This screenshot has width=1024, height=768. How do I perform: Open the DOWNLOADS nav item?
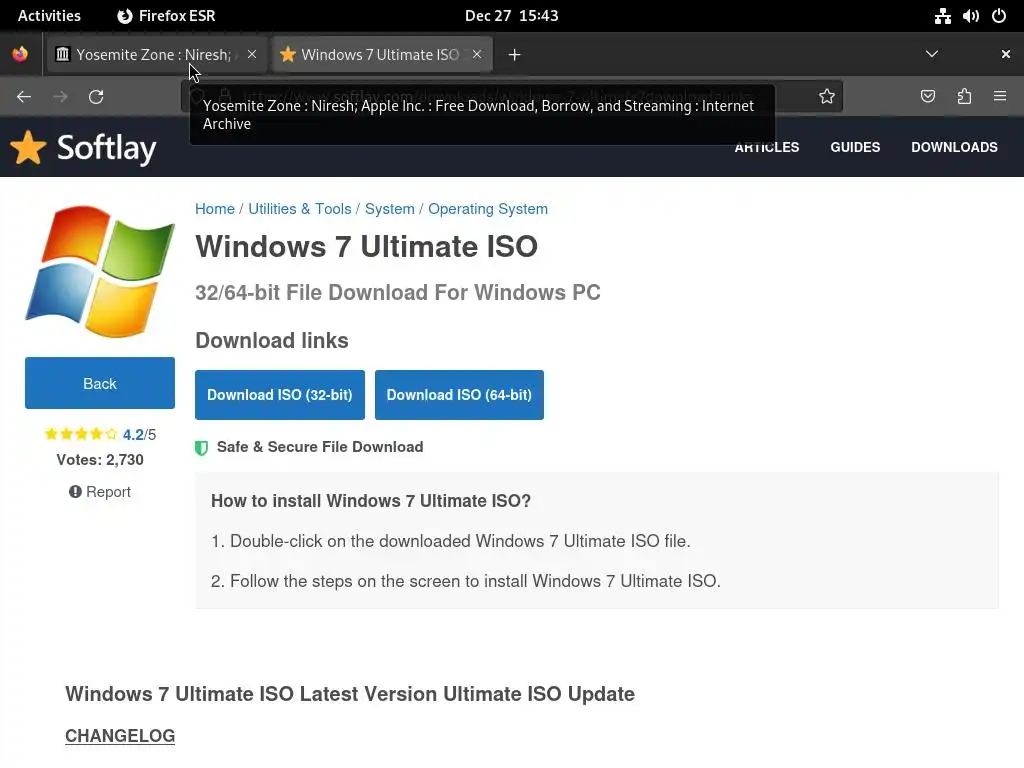954,148
